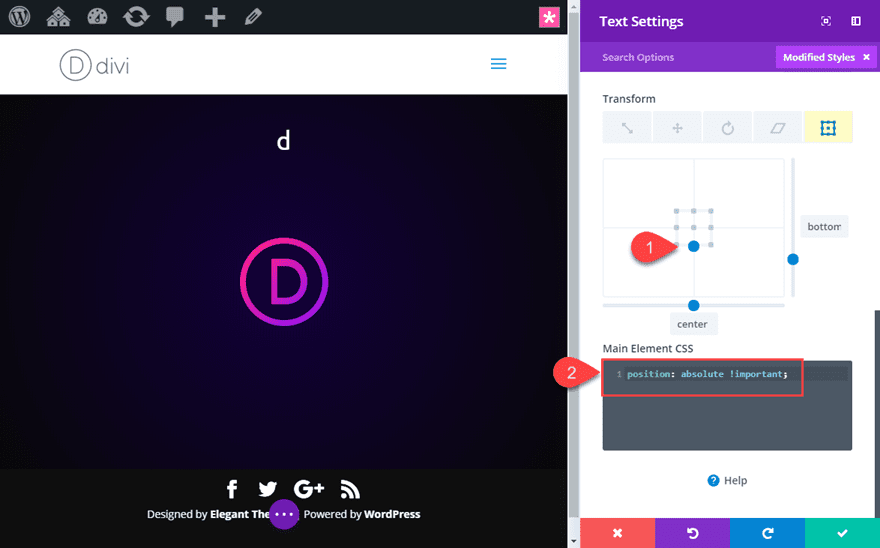
Task: Follow the WordPress footer link
Action: click(x=392, y=514)
